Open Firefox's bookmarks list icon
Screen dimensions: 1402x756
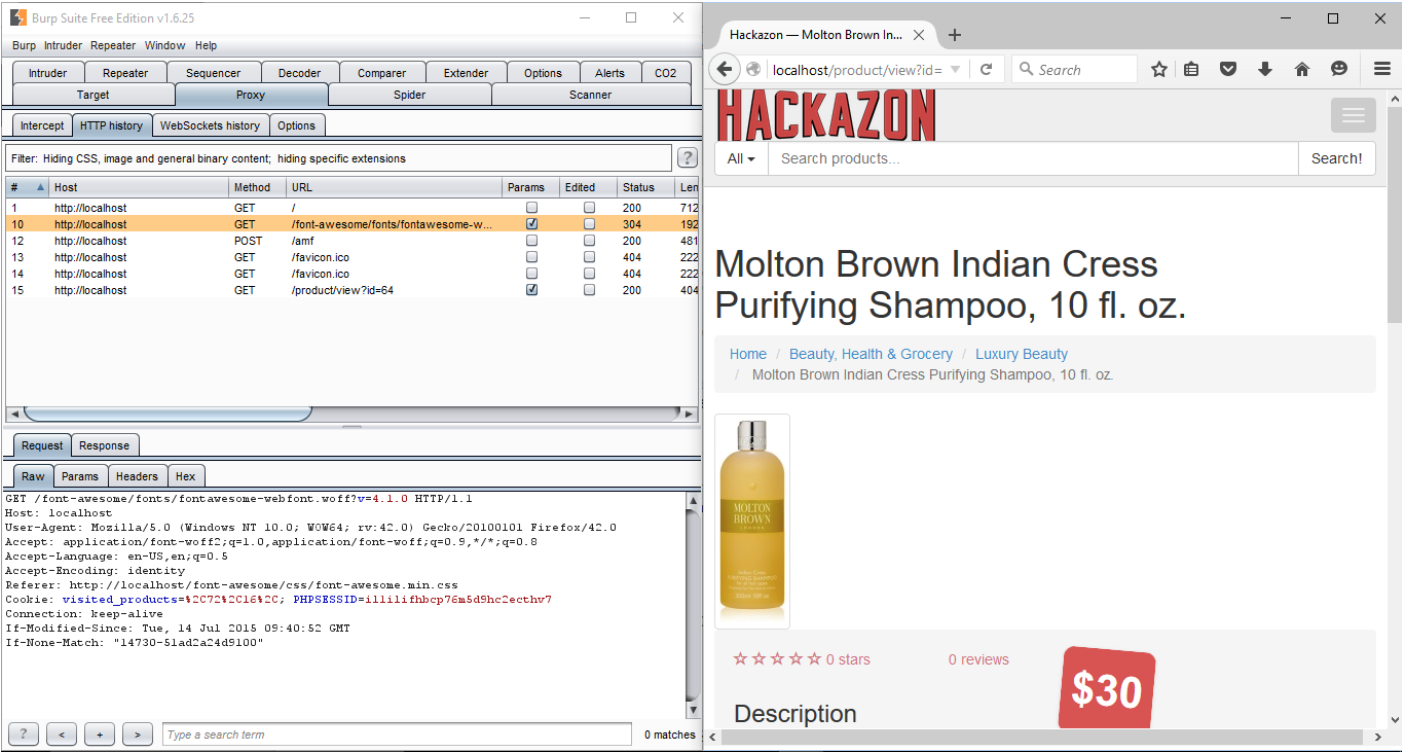pyautogui.click(x=1191, y=69)
